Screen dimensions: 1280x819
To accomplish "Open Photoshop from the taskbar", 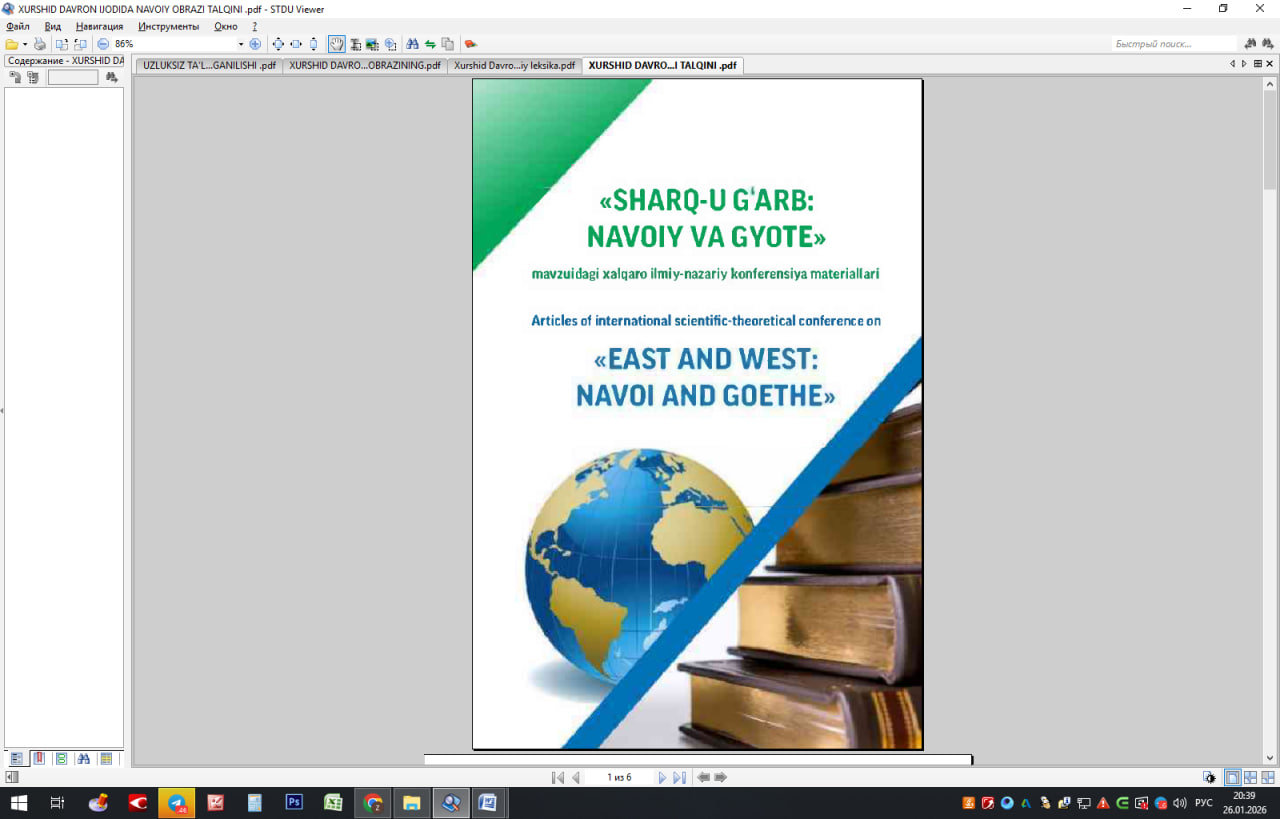I will [294, 802].
